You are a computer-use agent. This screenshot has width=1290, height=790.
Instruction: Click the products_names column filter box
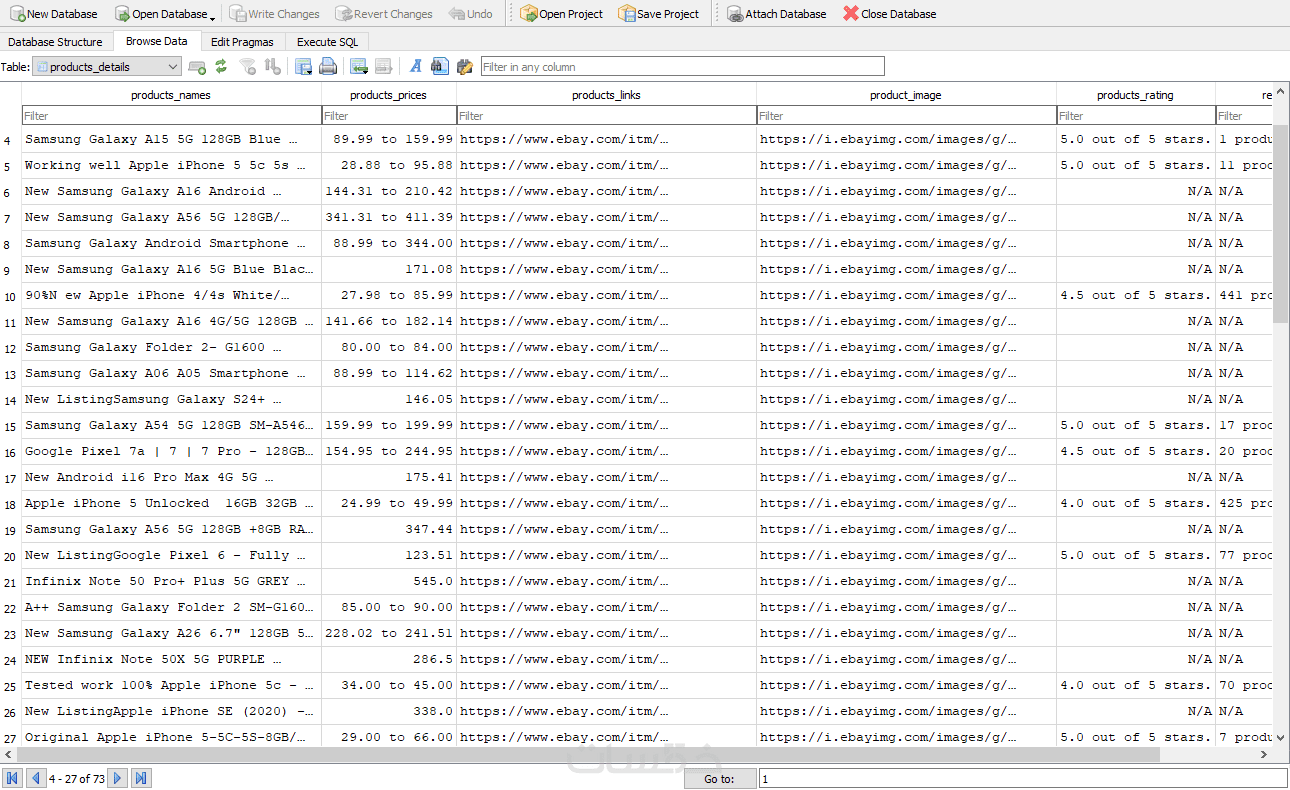click(171, 116)
